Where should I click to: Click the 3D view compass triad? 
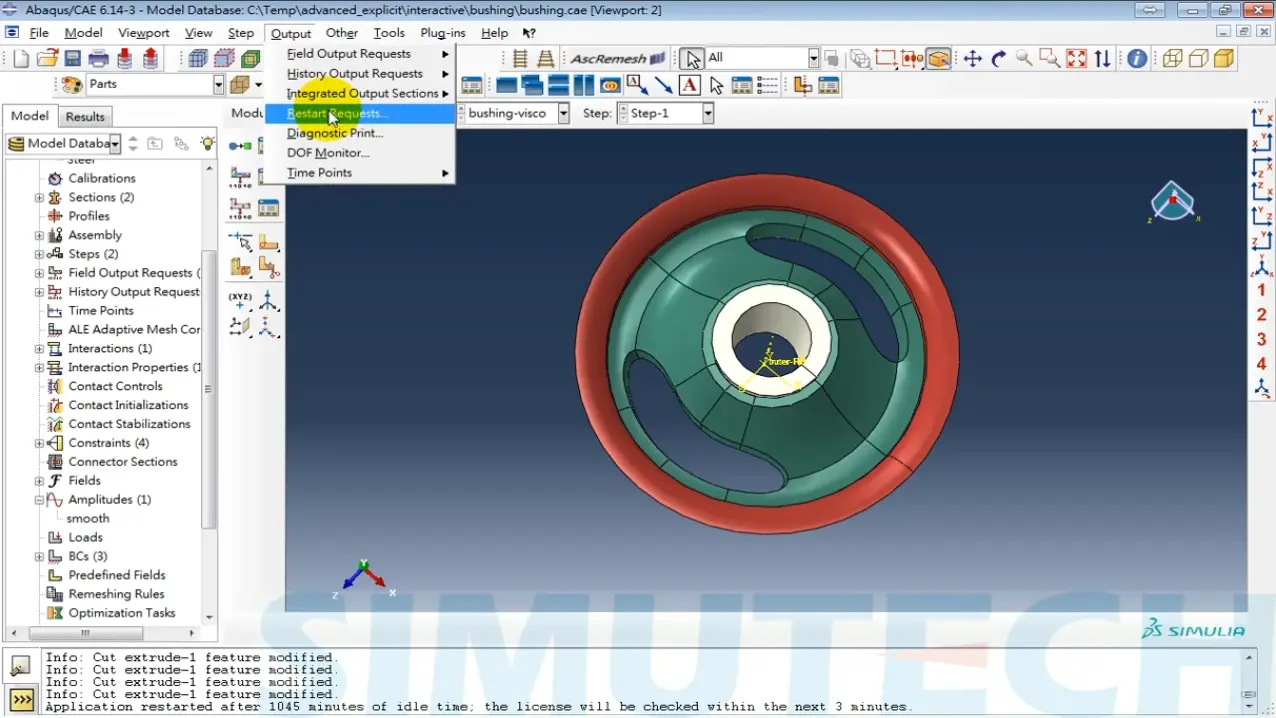[1172, 203]
